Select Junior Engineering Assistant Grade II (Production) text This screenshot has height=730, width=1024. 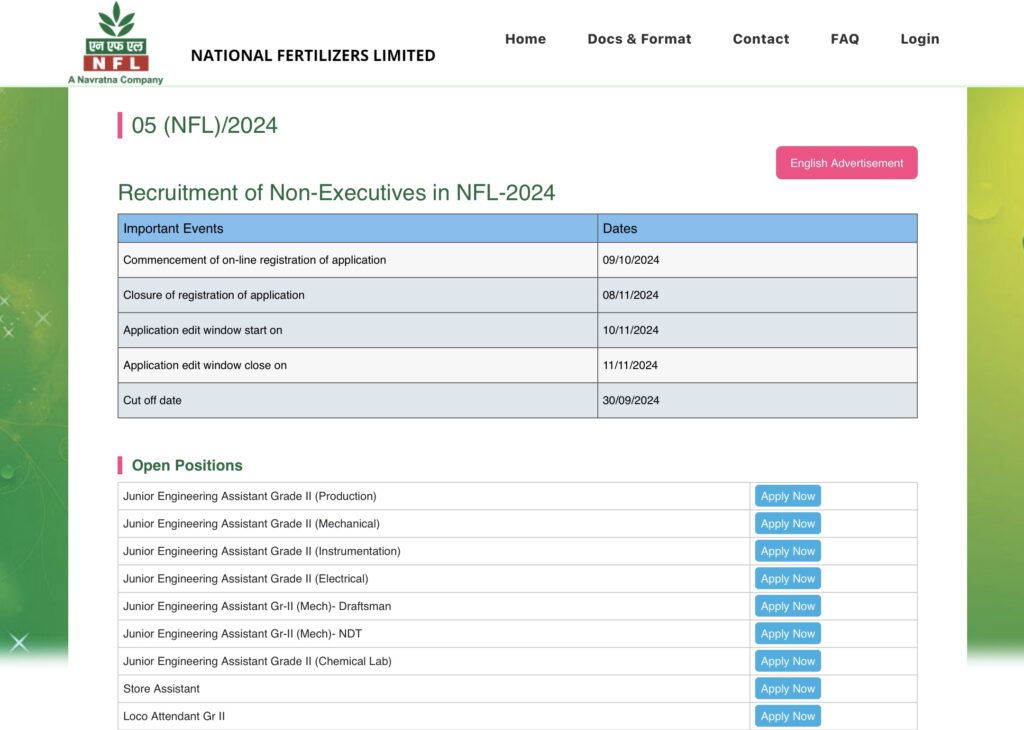tap(249, 496)
